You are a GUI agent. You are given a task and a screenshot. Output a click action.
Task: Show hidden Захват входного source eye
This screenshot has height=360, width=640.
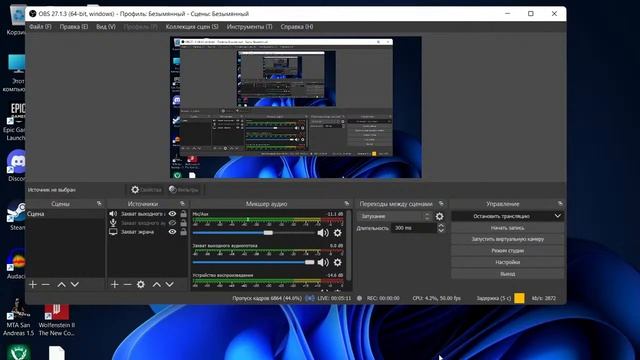pos(172,223)
